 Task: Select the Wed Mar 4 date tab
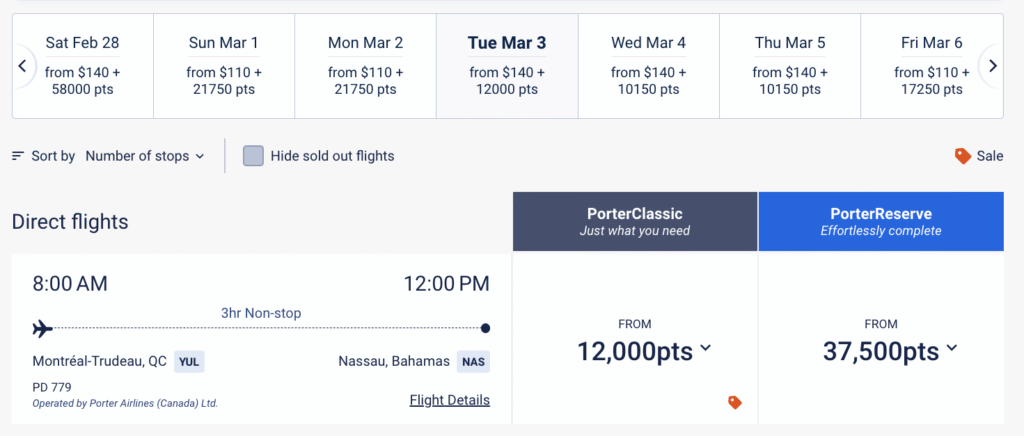648,66
